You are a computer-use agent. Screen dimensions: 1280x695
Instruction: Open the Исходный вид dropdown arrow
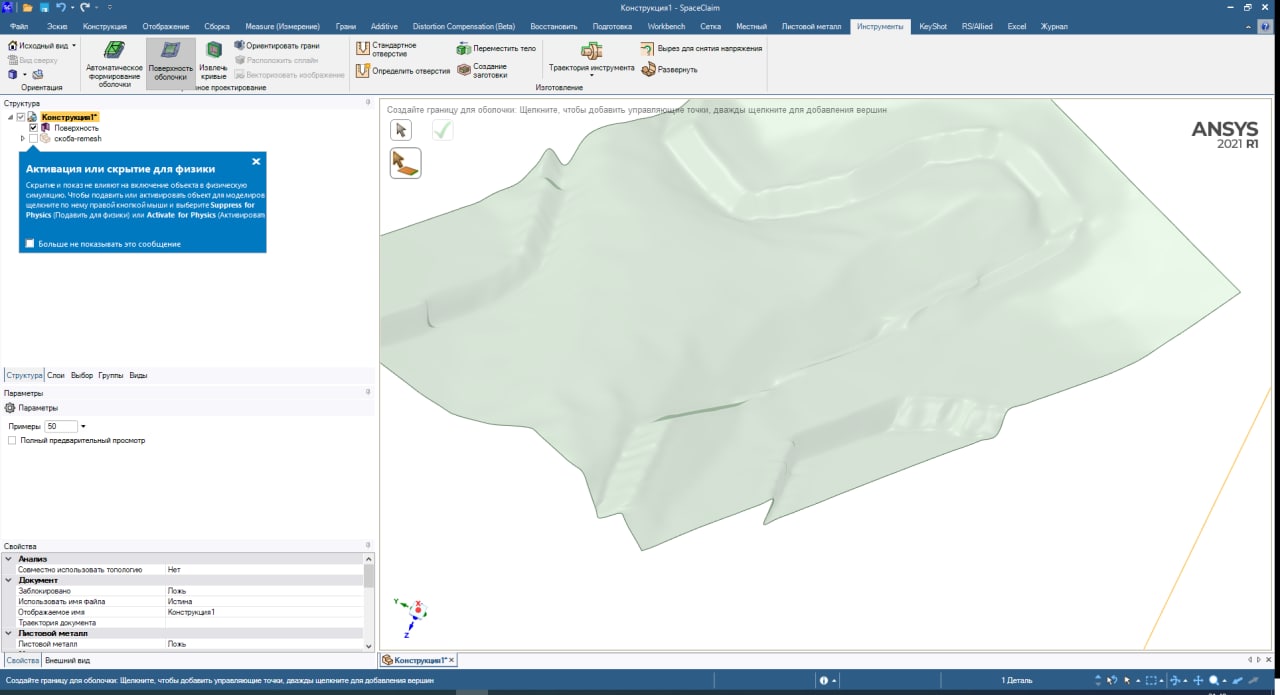(74, 46)
